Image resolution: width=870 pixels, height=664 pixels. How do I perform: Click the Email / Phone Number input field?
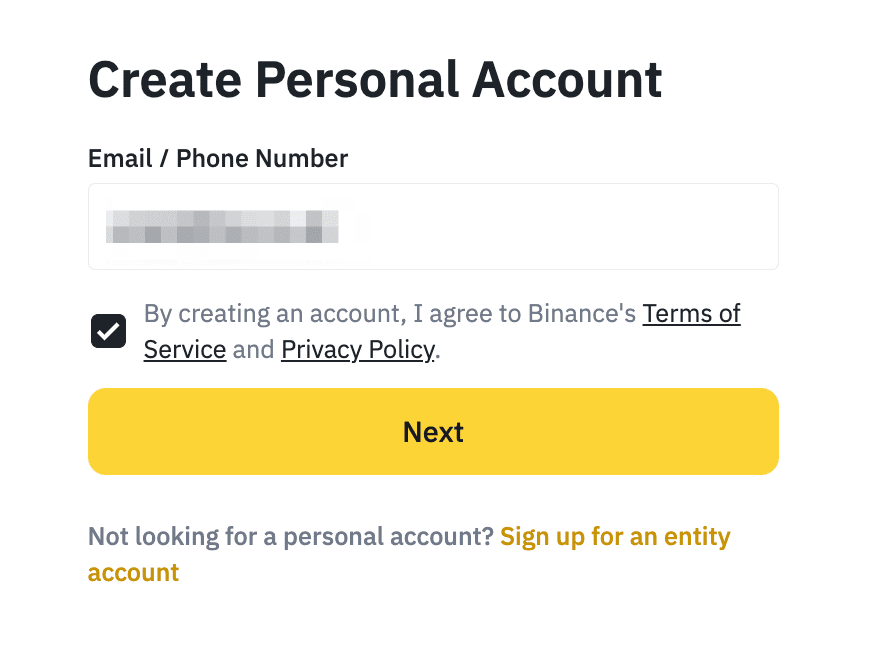click(433, 226)
